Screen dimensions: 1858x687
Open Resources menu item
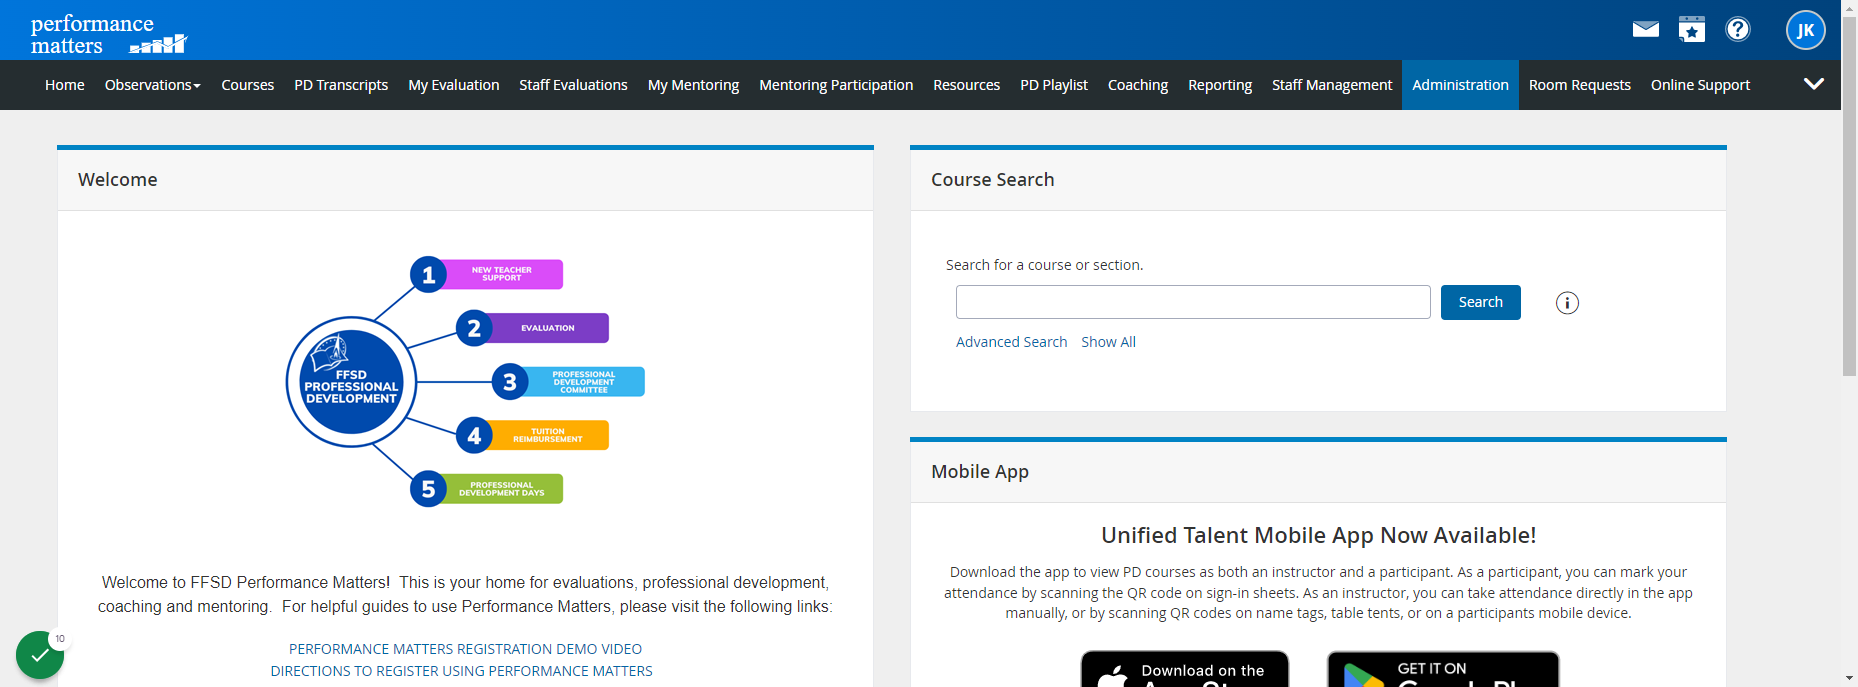(967, 85)
